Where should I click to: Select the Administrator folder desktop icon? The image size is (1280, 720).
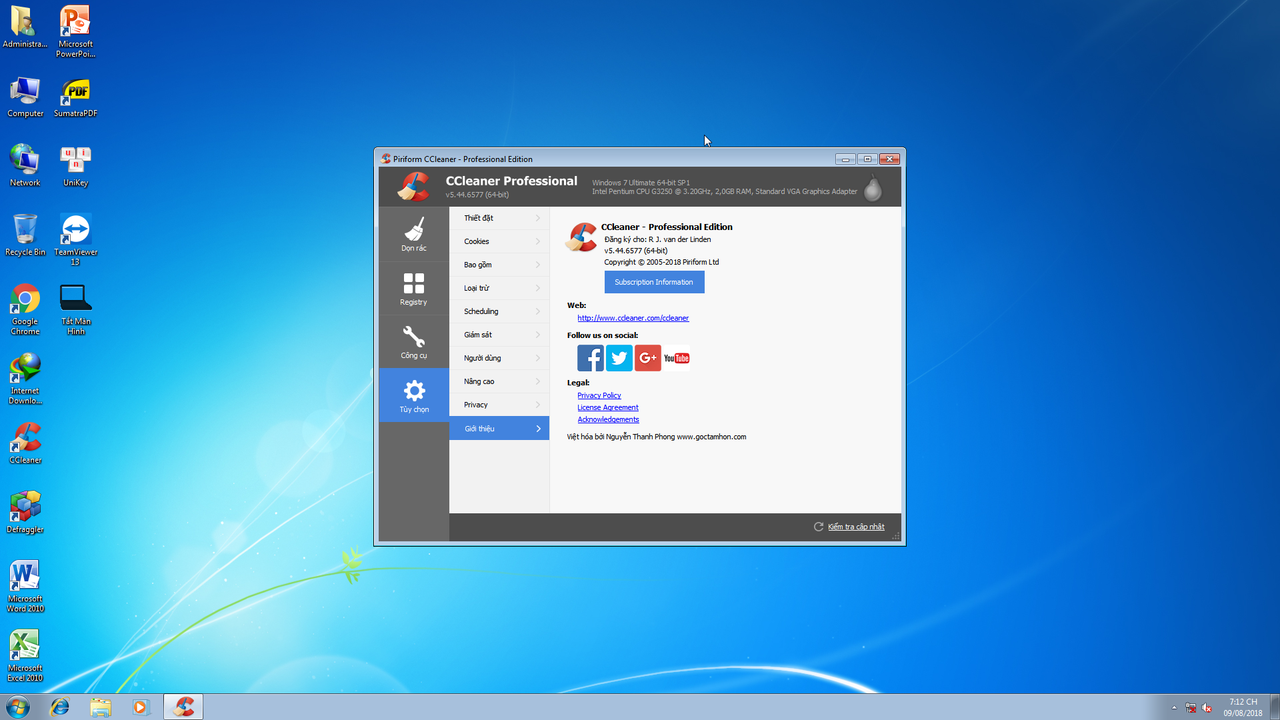[x=24, y=27]
